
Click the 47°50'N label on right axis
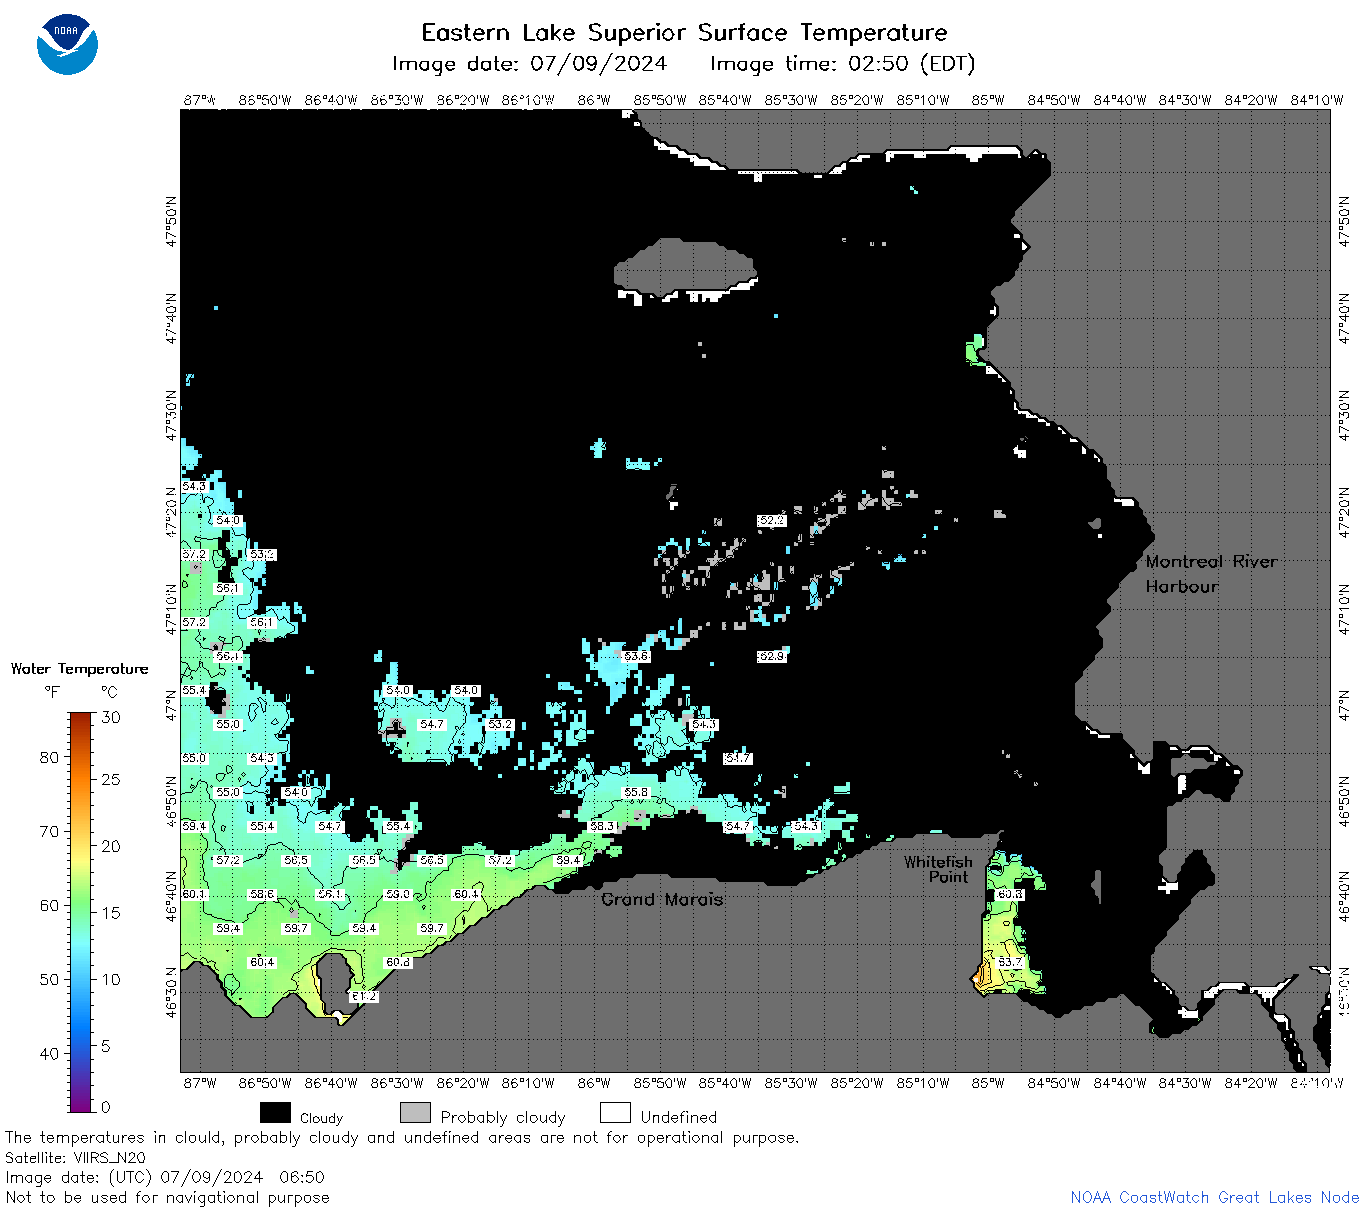coord(1344,220)
